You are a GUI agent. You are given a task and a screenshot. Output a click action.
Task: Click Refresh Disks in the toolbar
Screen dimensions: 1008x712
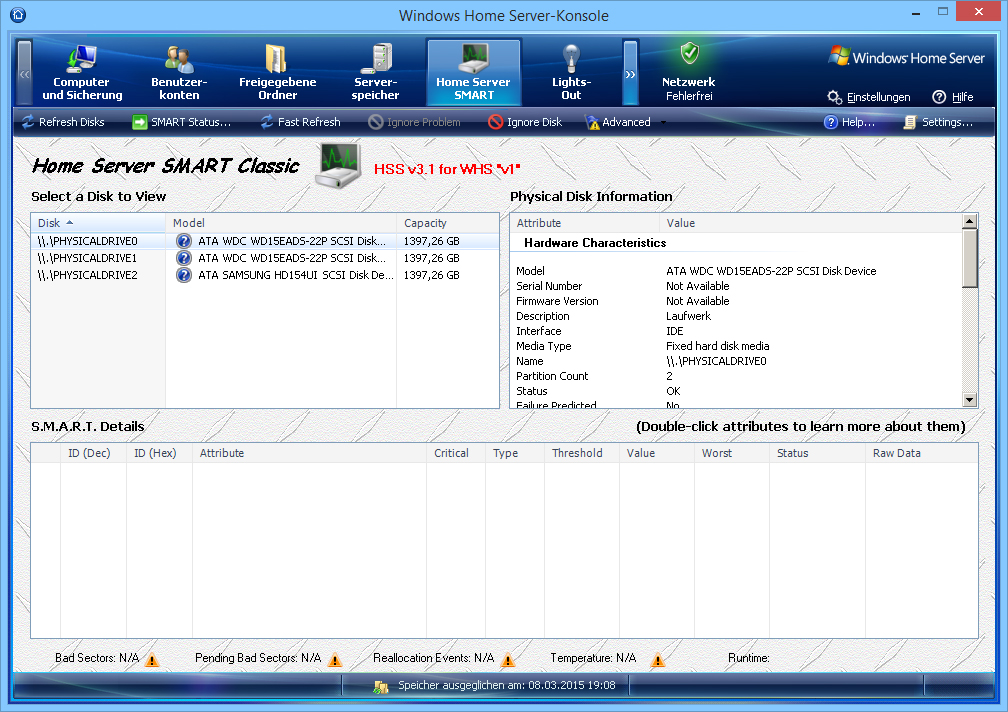[63, 122]
